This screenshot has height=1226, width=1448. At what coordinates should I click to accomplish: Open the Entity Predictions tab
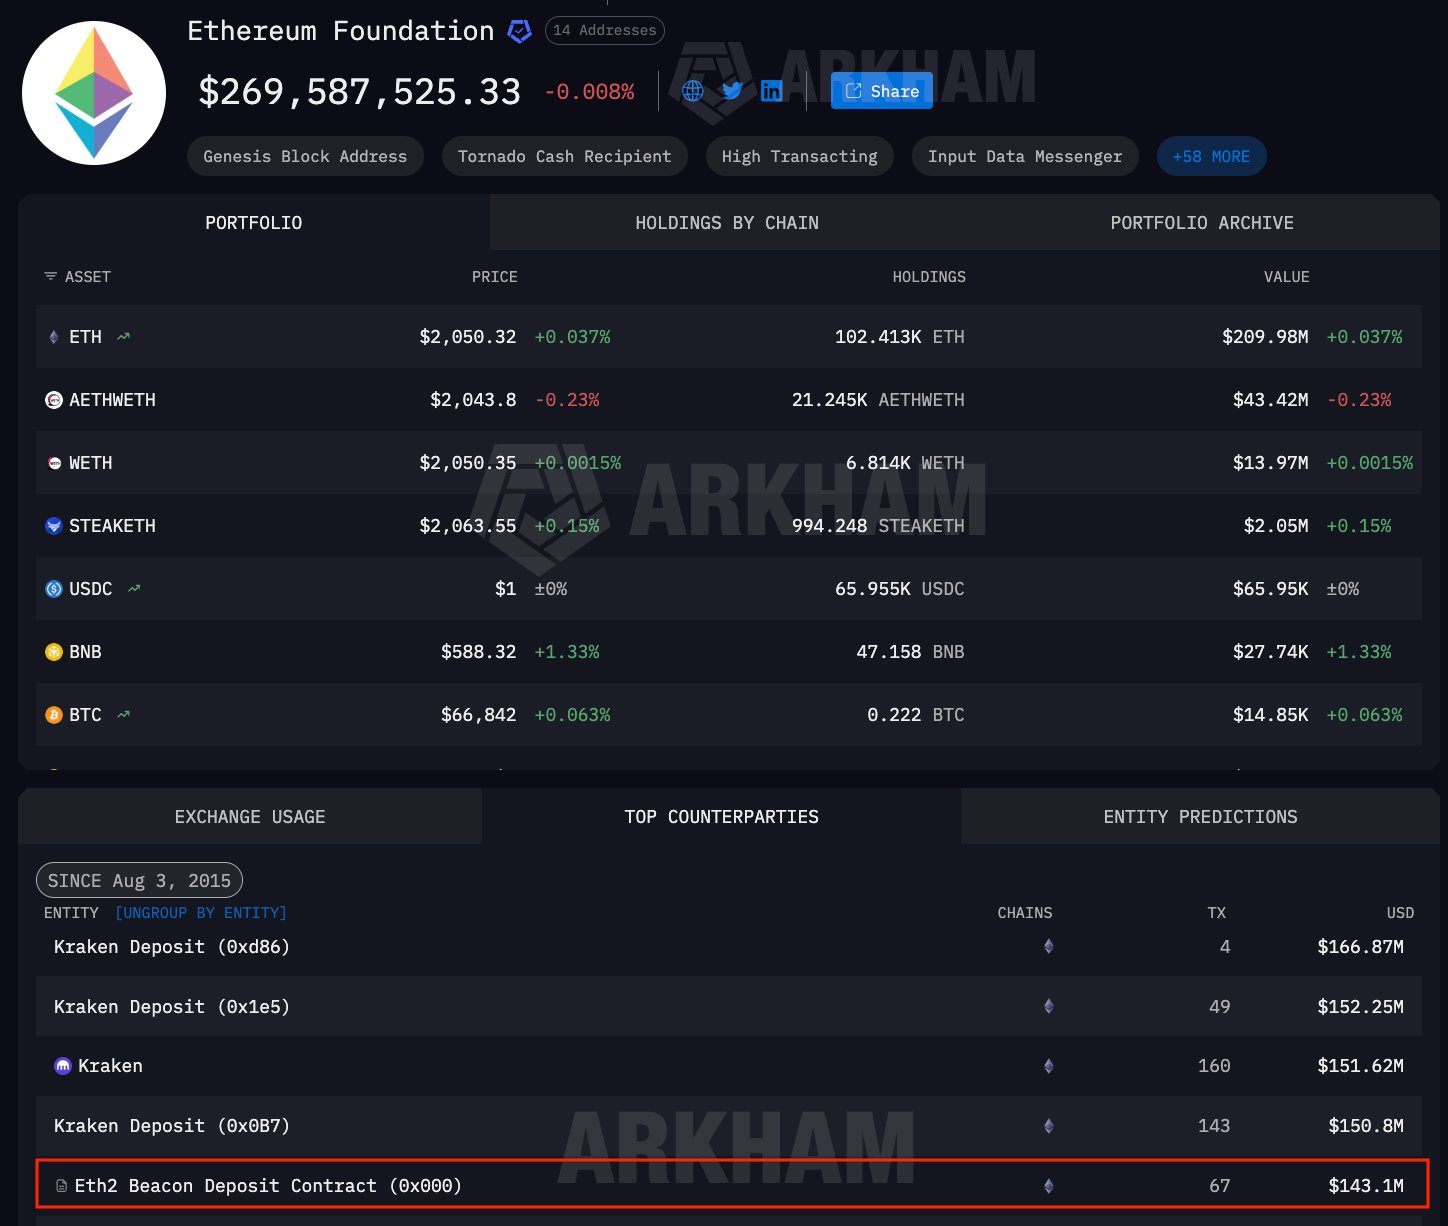click(1200, 816)
